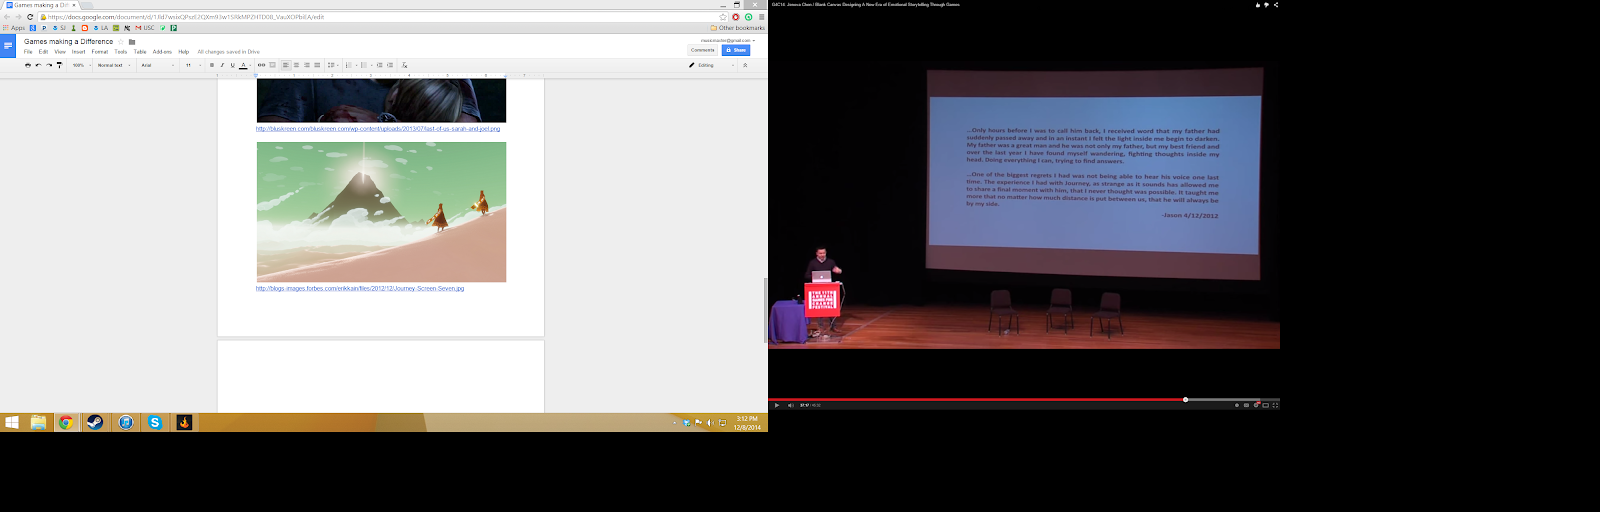
Task: Click the video progress bar scrubber
Action: pos(1185,399)
